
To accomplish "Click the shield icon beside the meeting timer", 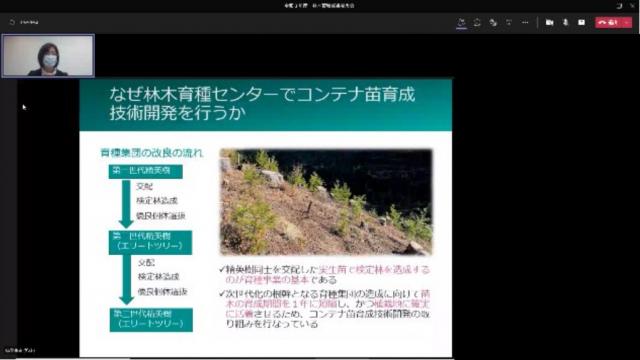I will 12,22.
